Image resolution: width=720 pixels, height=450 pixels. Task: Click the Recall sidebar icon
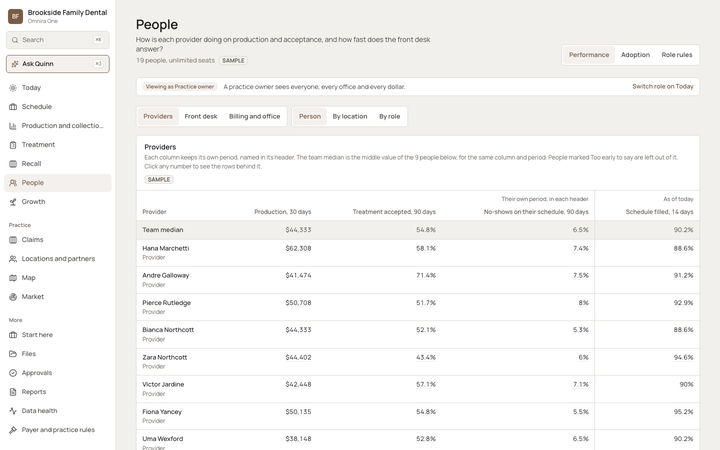13,163
